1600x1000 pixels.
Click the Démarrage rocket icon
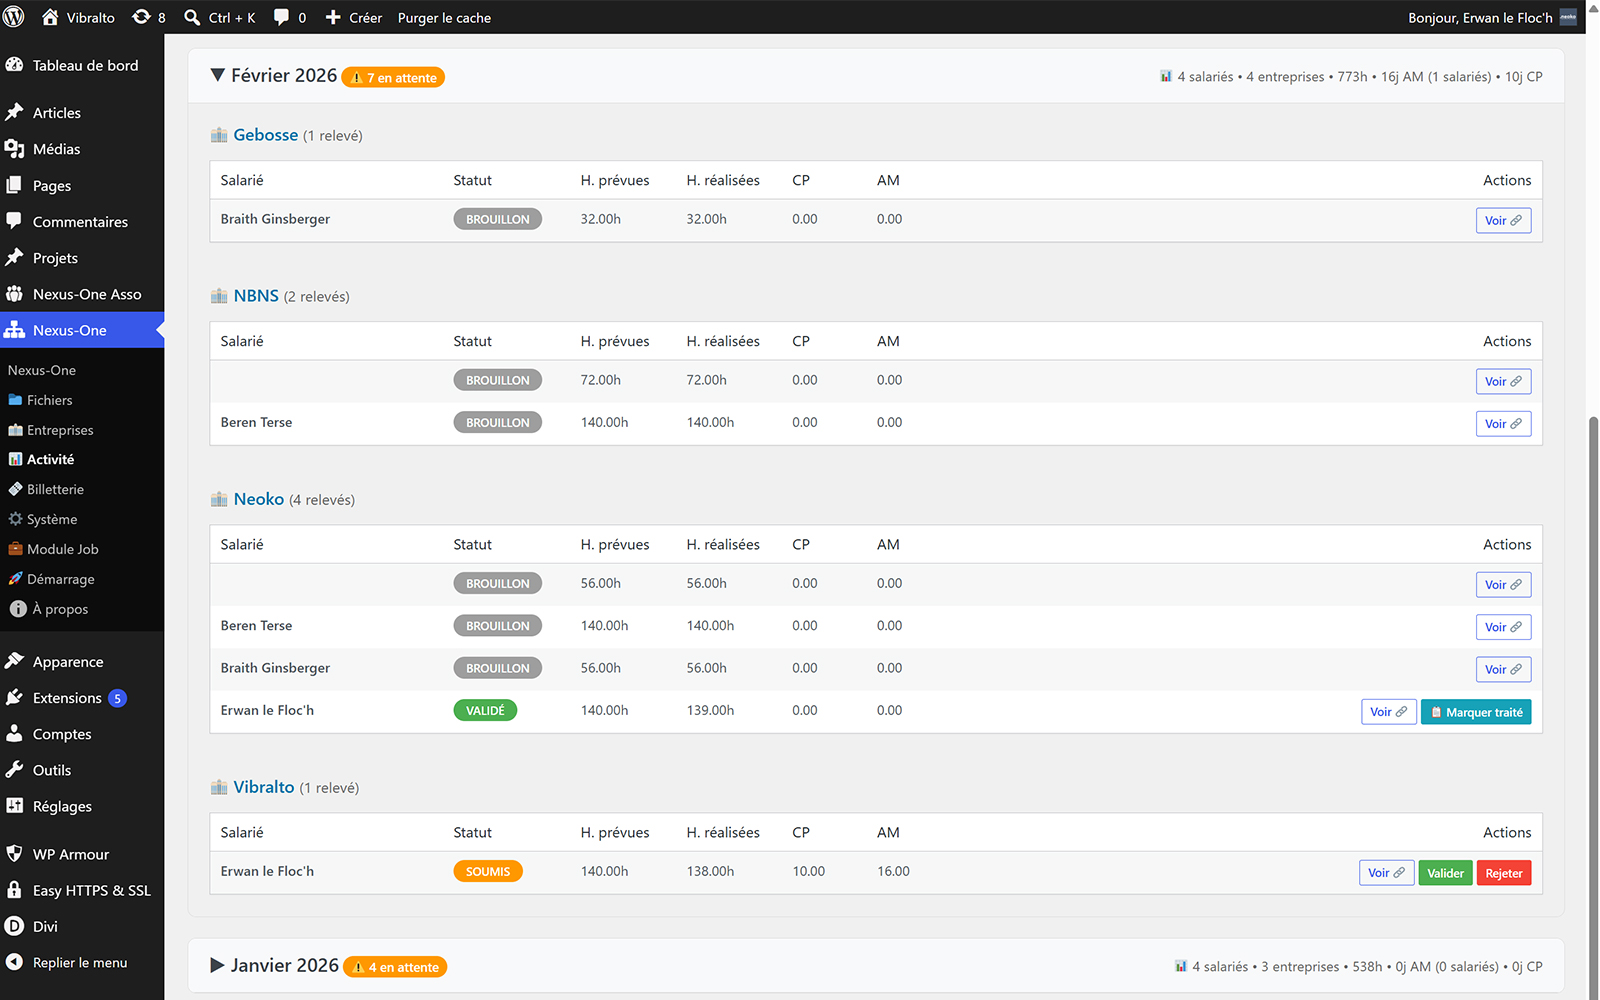[15, 579]
